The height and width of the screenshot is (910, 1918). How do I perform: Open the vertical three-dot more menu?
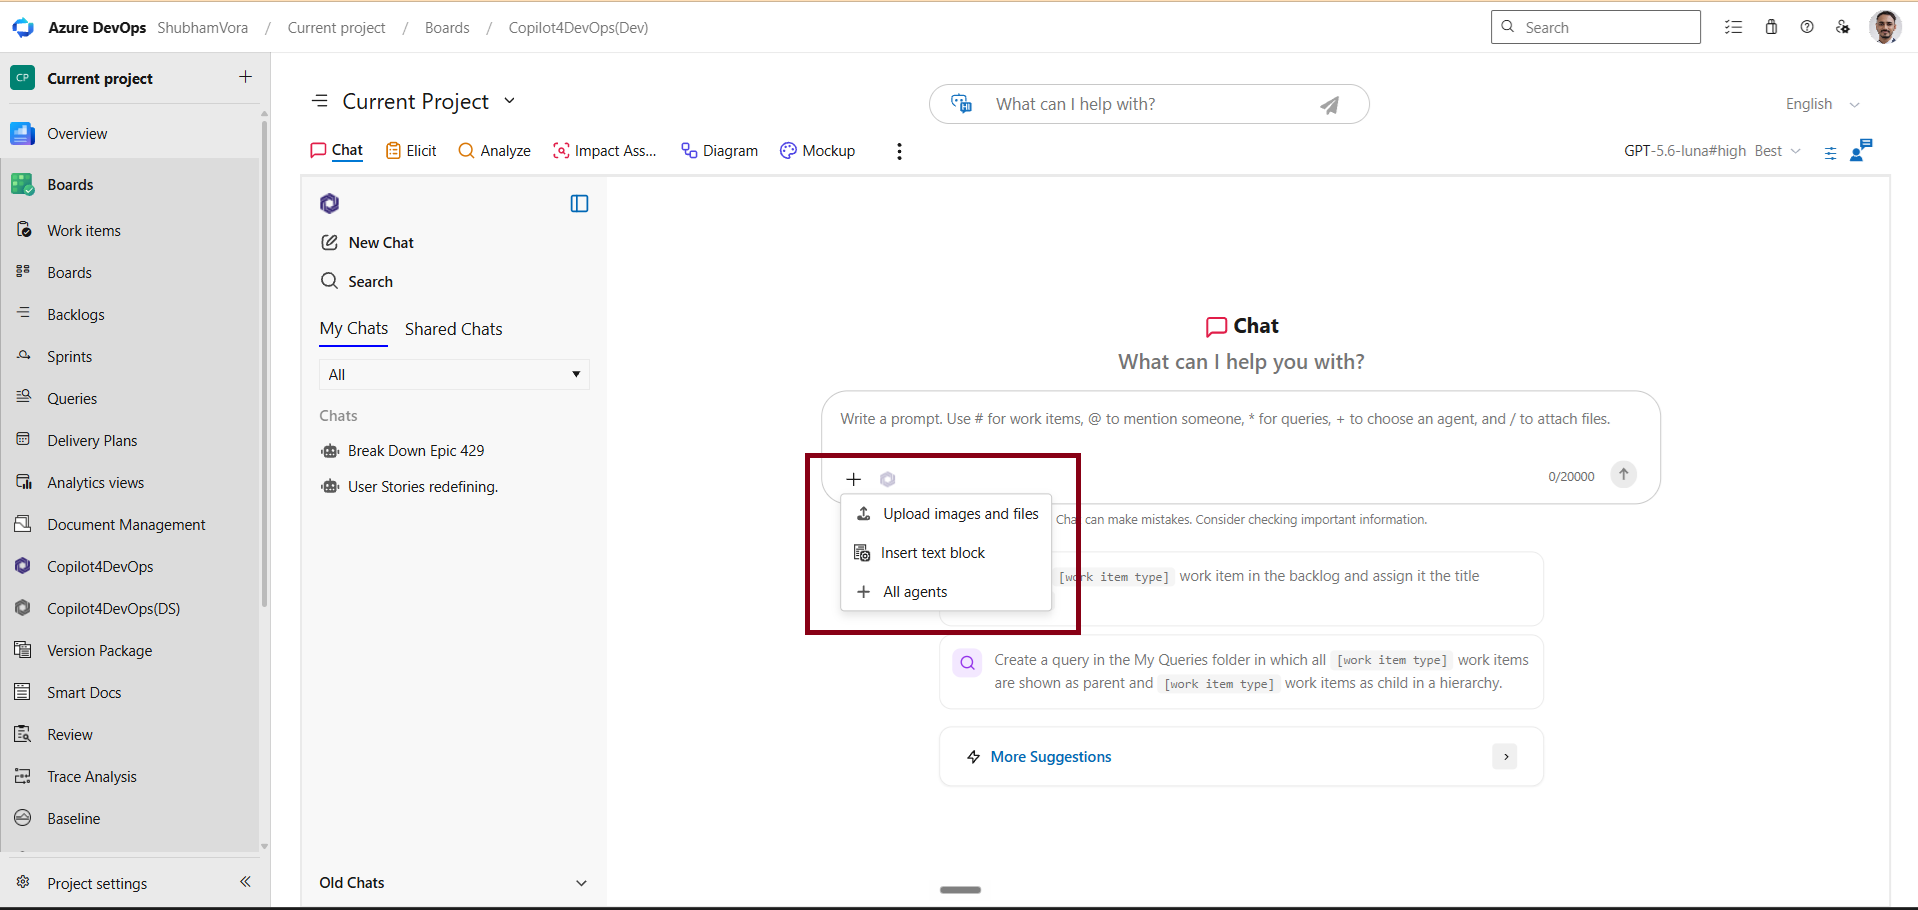(x=899, y=151)
